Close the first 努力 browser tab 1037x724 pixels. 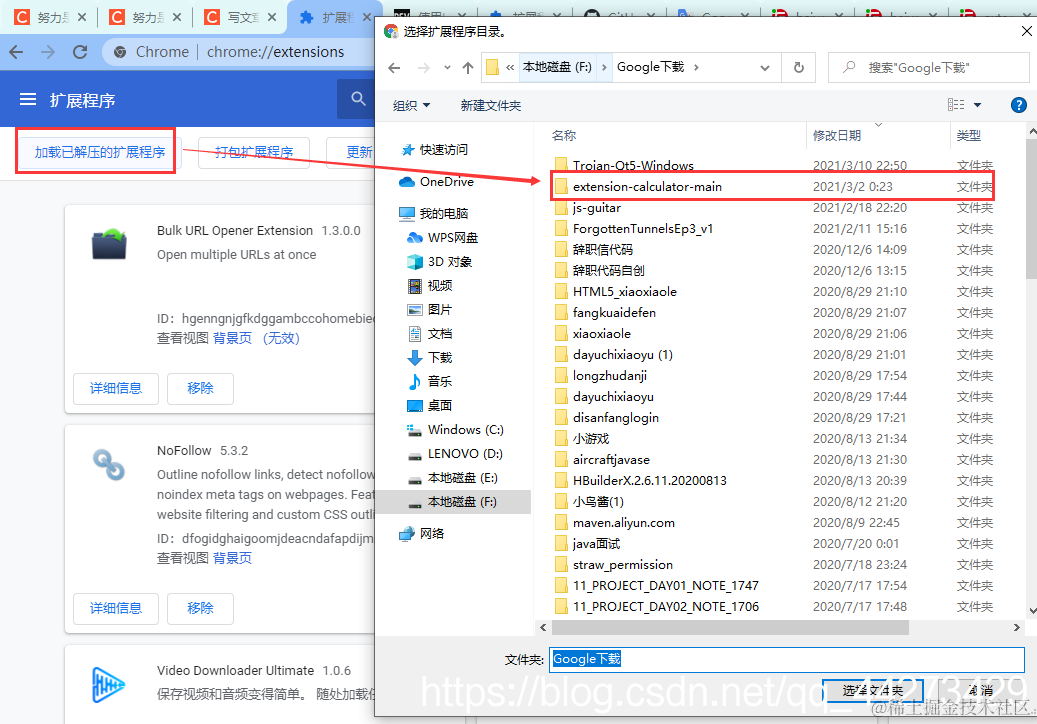[x=81, y=17]
